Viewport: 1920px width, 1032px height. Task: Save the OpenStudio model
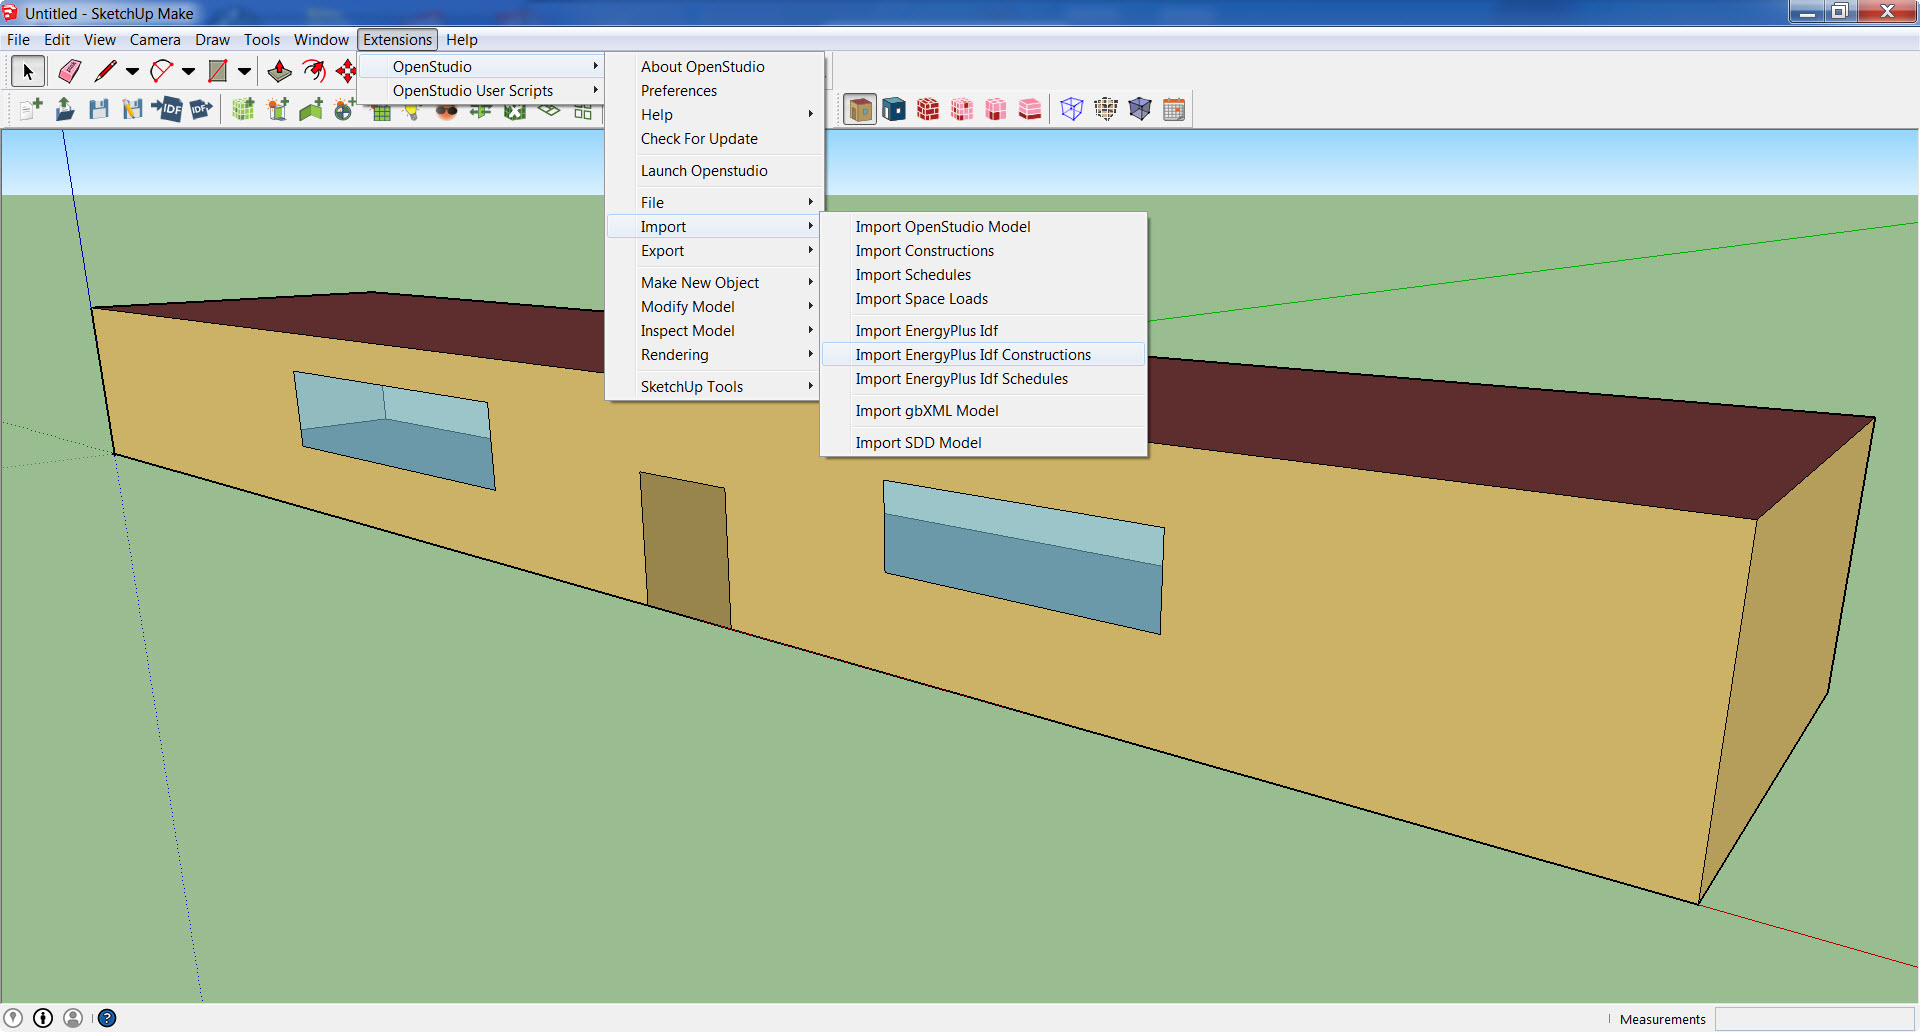pyautogui.click(x=99, y=109)
